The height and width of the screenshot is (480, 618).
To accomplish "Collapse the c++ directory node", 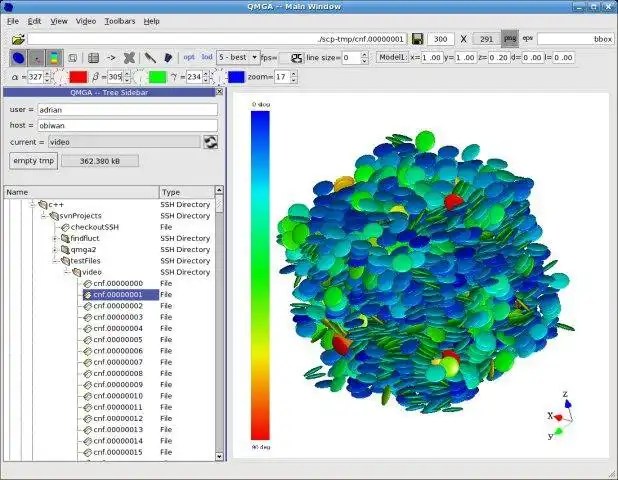I will (x=33, y=205).
